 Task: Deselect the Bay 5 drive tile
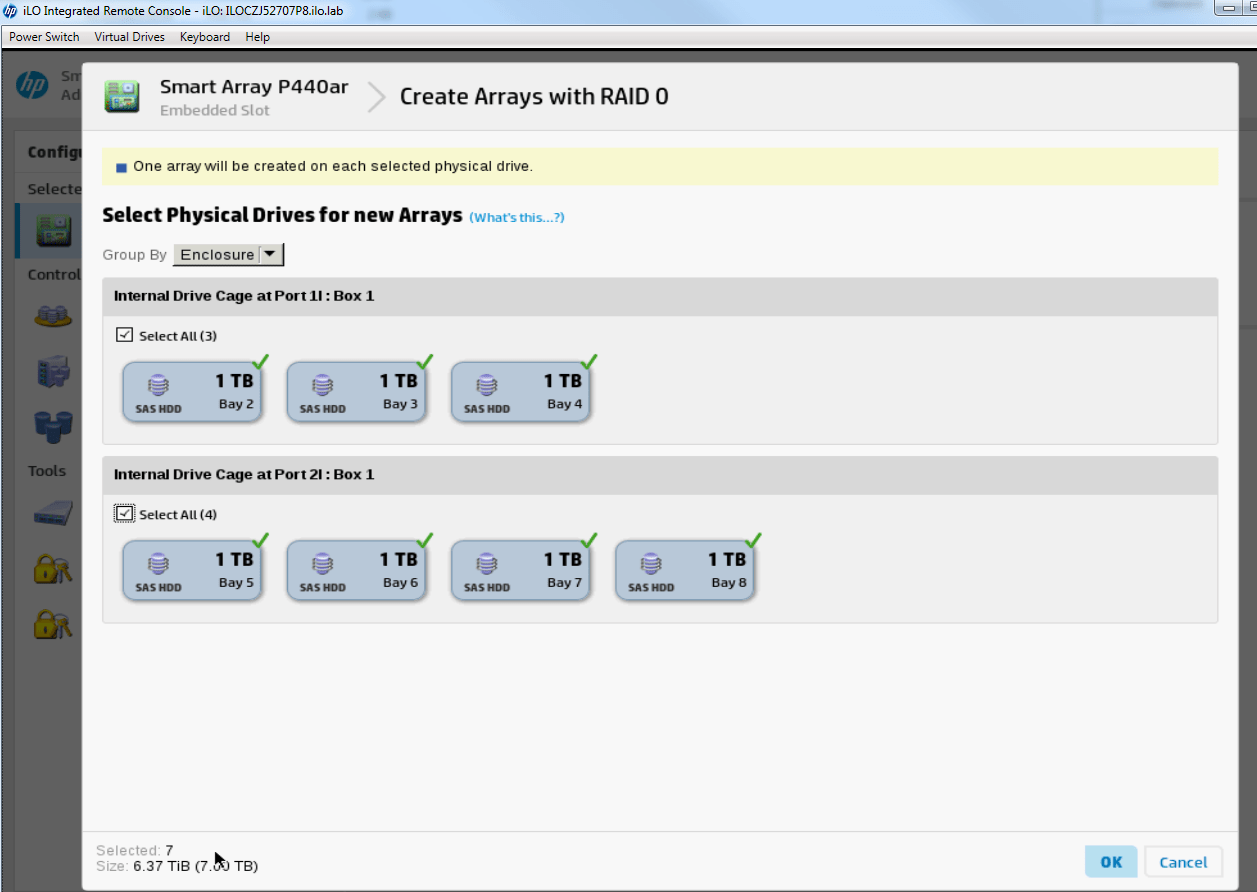click(192, 571)
